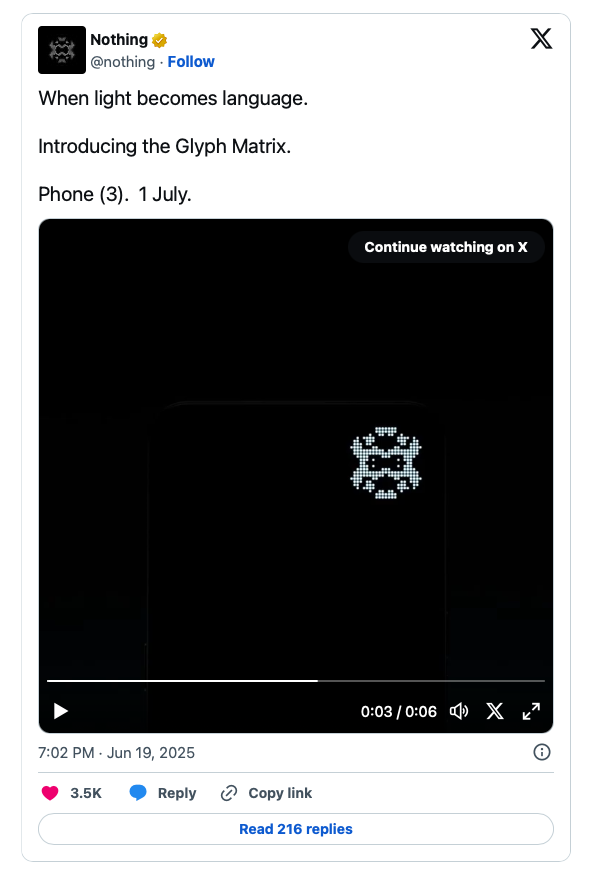Mute the video with the speaker icon

tap(459, 711)
